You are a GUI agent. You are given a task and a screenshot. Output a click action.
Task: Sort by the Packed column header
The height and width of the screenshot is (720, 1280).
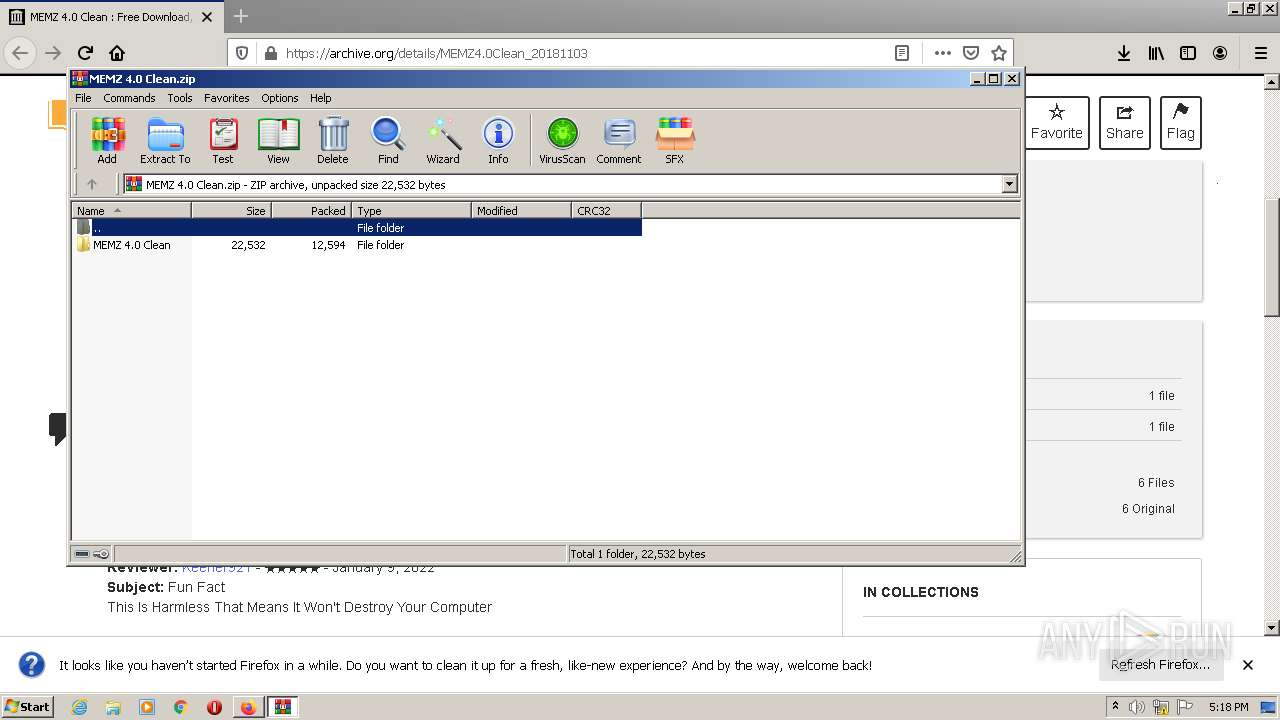coord(311,210)
